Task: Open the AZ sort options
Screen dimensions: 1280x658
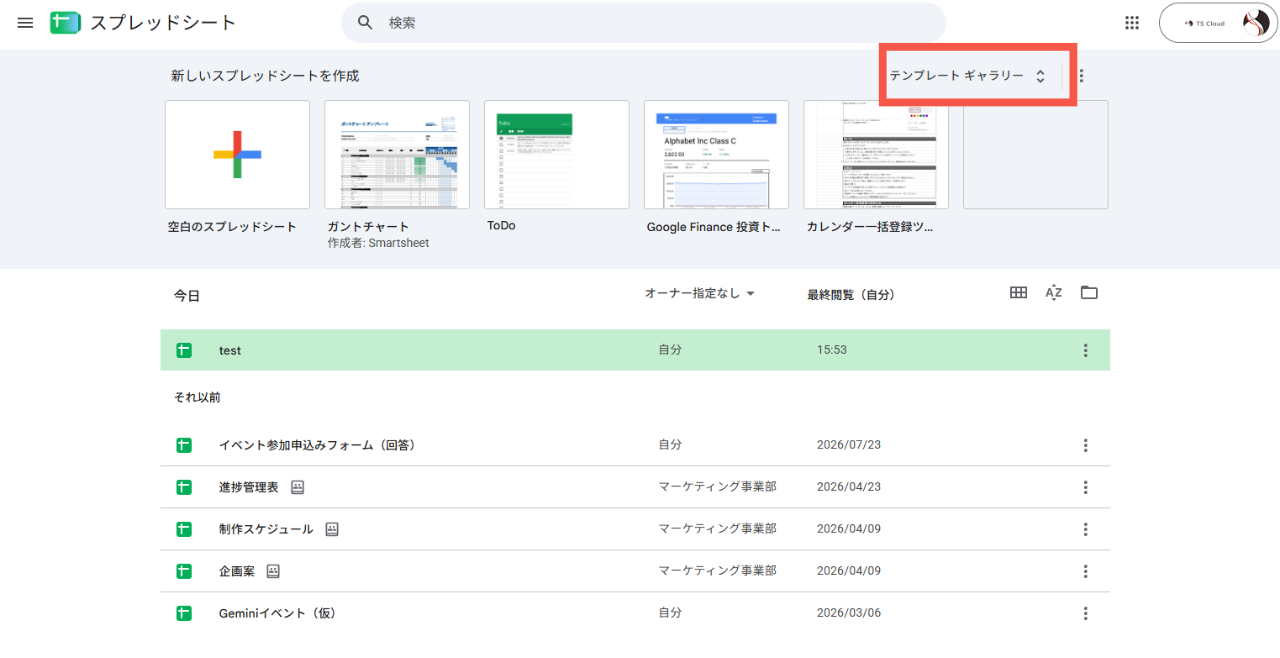Action: click(1053, 293)
